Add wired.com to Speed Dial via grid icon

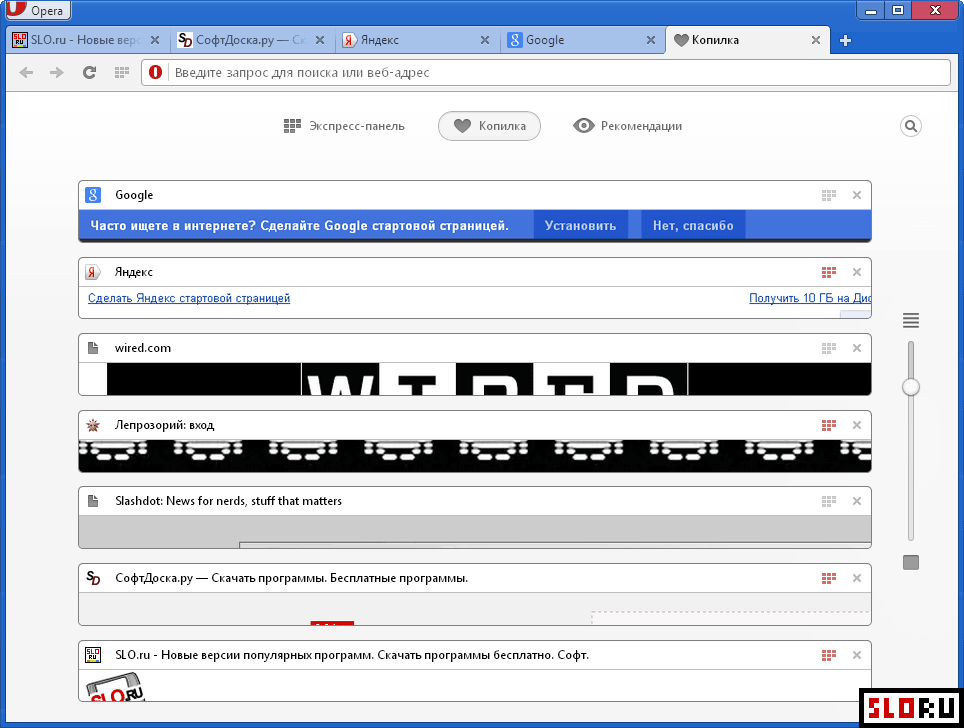(829, 348)
